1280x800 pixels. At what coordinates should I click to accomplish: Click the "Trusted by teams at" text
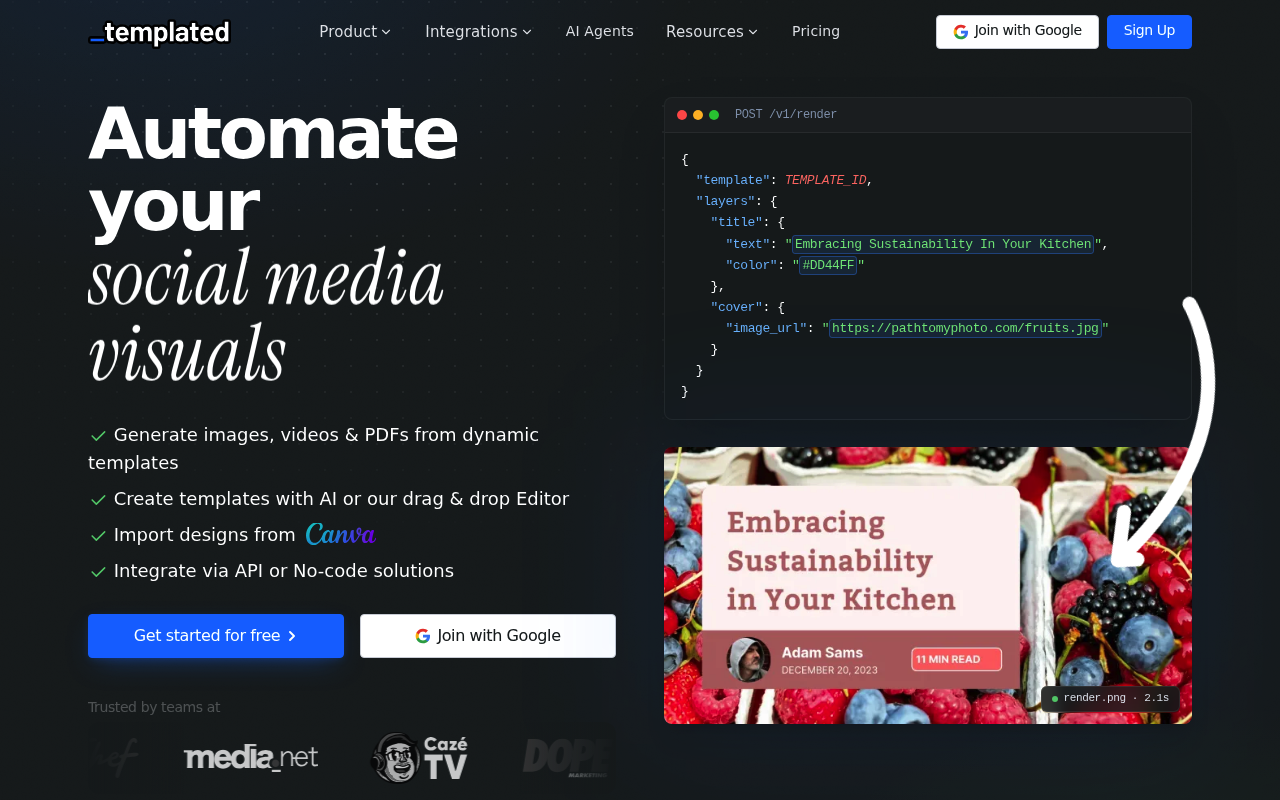(x=154, y=707)
